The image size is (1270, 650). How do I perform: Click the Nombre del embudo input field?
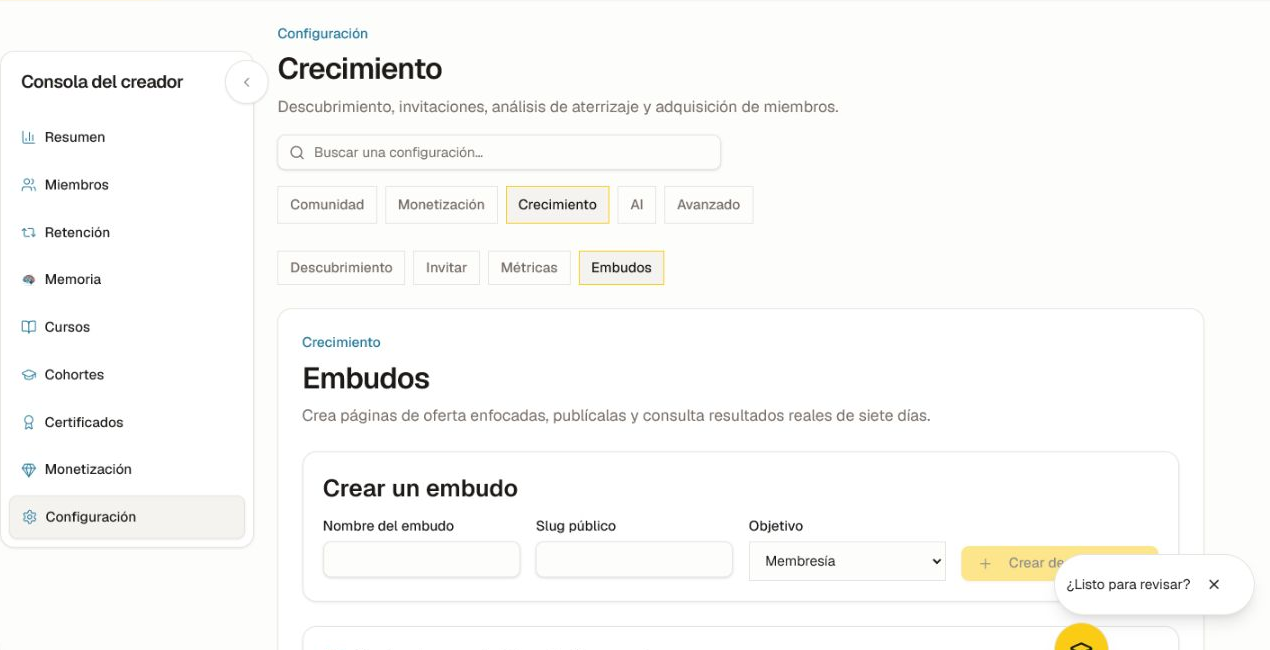[421, 560]
